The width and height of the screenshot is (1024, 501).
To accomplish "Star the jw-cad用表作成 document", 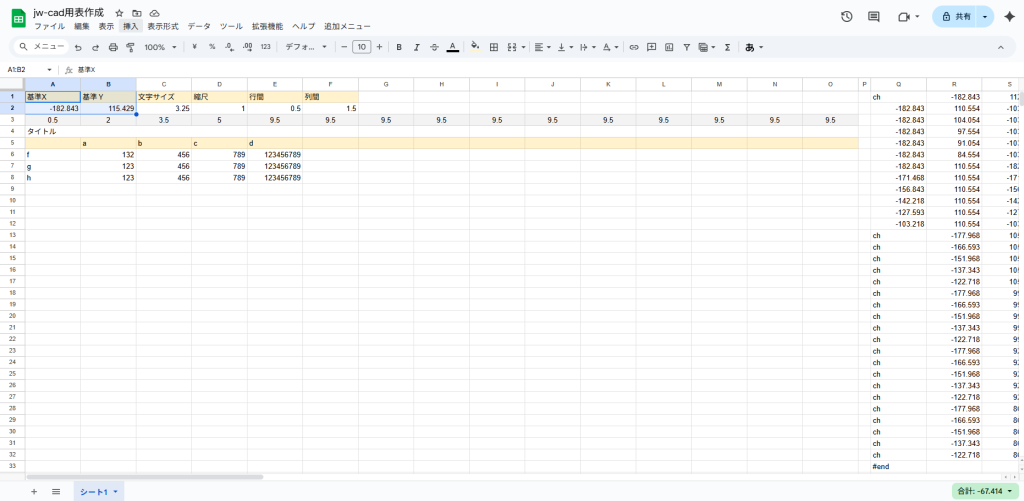I will pyautogui.click(x=119, y=13).
